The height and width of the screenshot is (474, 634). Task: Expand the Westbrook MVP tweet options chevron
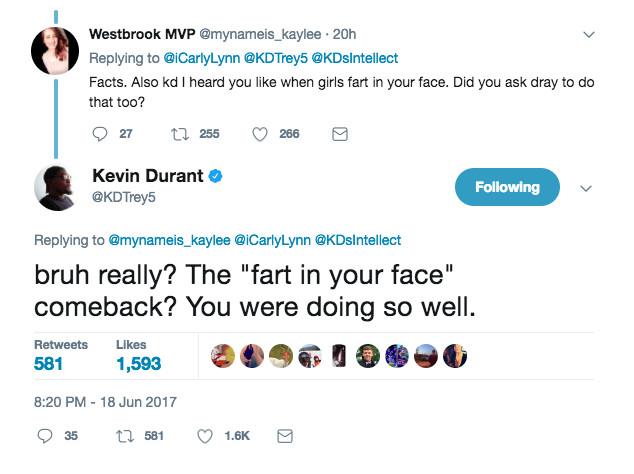tap(589, 35)
